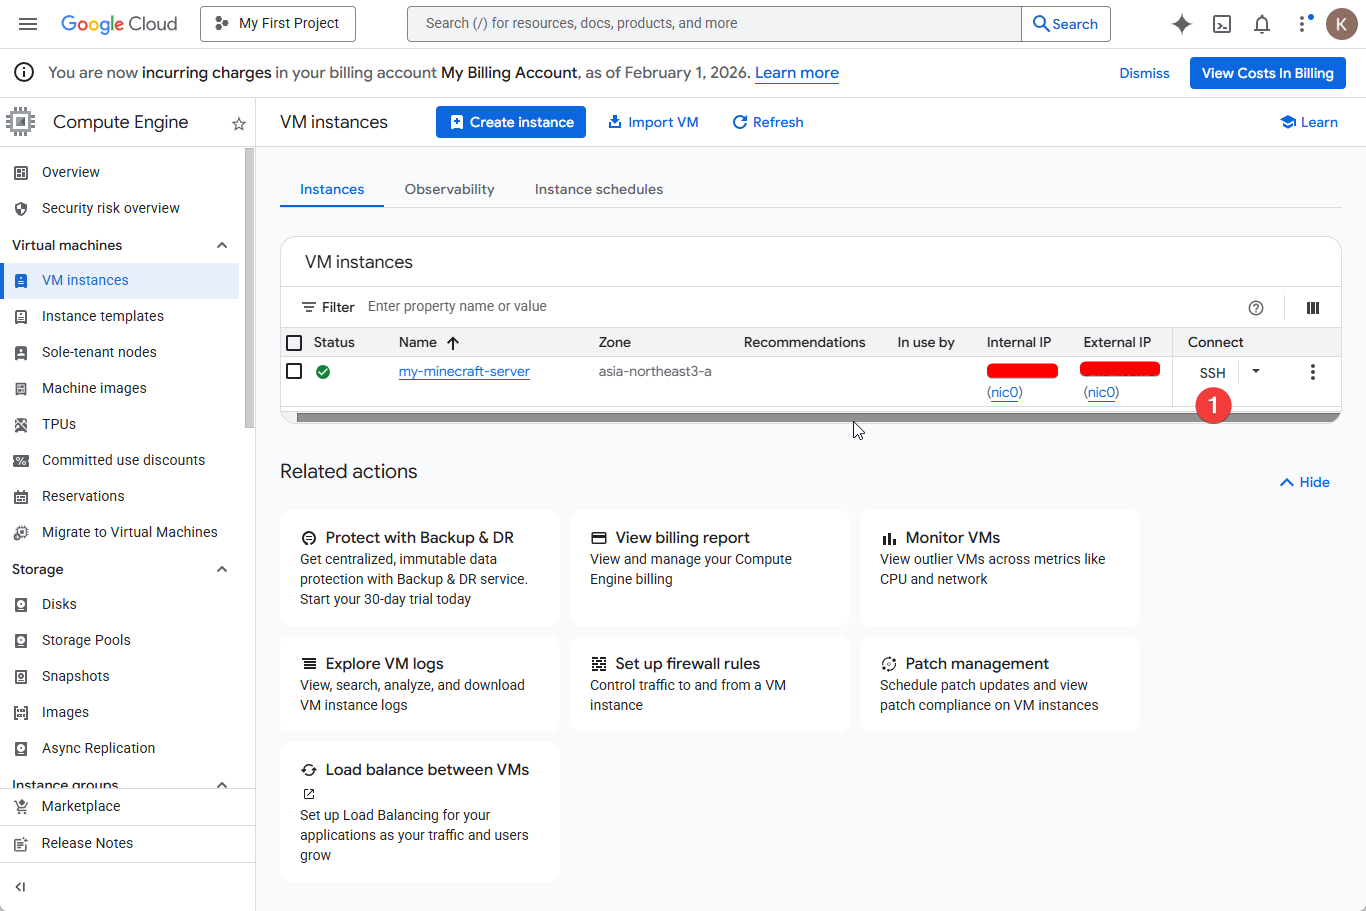Viewport: 1366px width, 911px height.
Task: Click the info icon in billing banner
Action: 24,73
